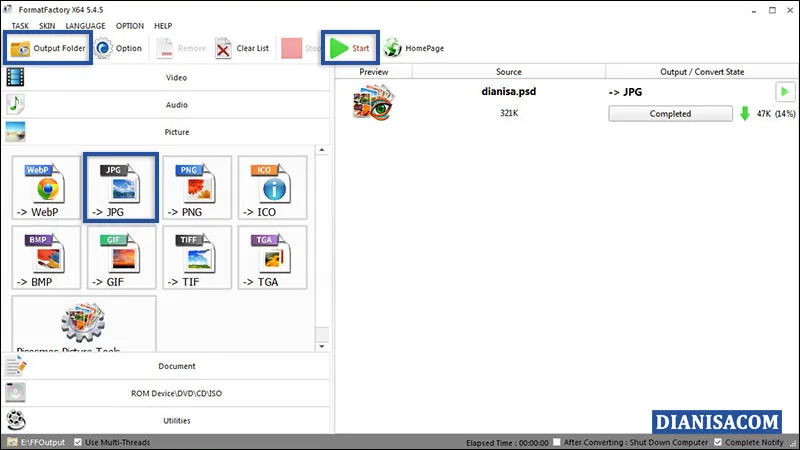Maximize the FormatFactory window
The image size is (800, 450).
coord(772,10)
